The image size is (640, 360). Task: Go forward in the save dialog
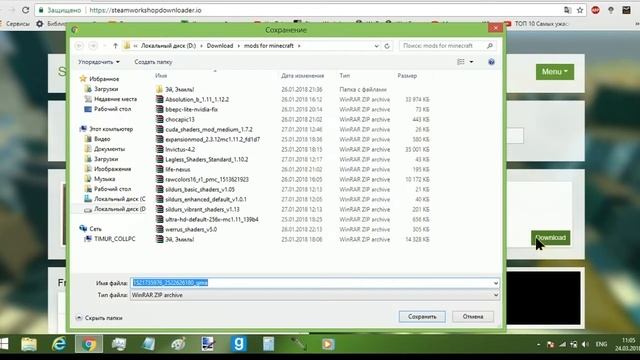(x=93, y=46)
